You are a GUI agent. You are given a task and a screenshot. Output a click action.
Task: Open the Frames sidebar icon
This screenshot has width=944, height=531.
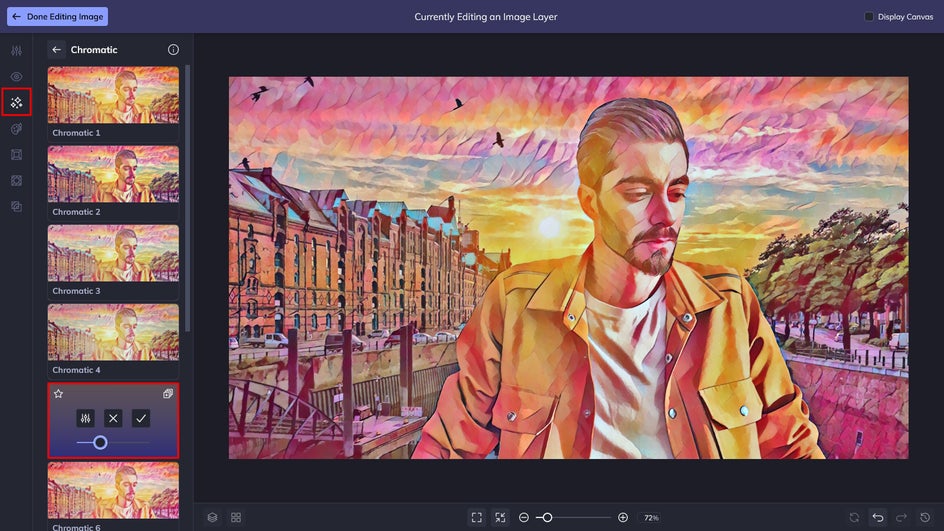(x=16, y=155)
